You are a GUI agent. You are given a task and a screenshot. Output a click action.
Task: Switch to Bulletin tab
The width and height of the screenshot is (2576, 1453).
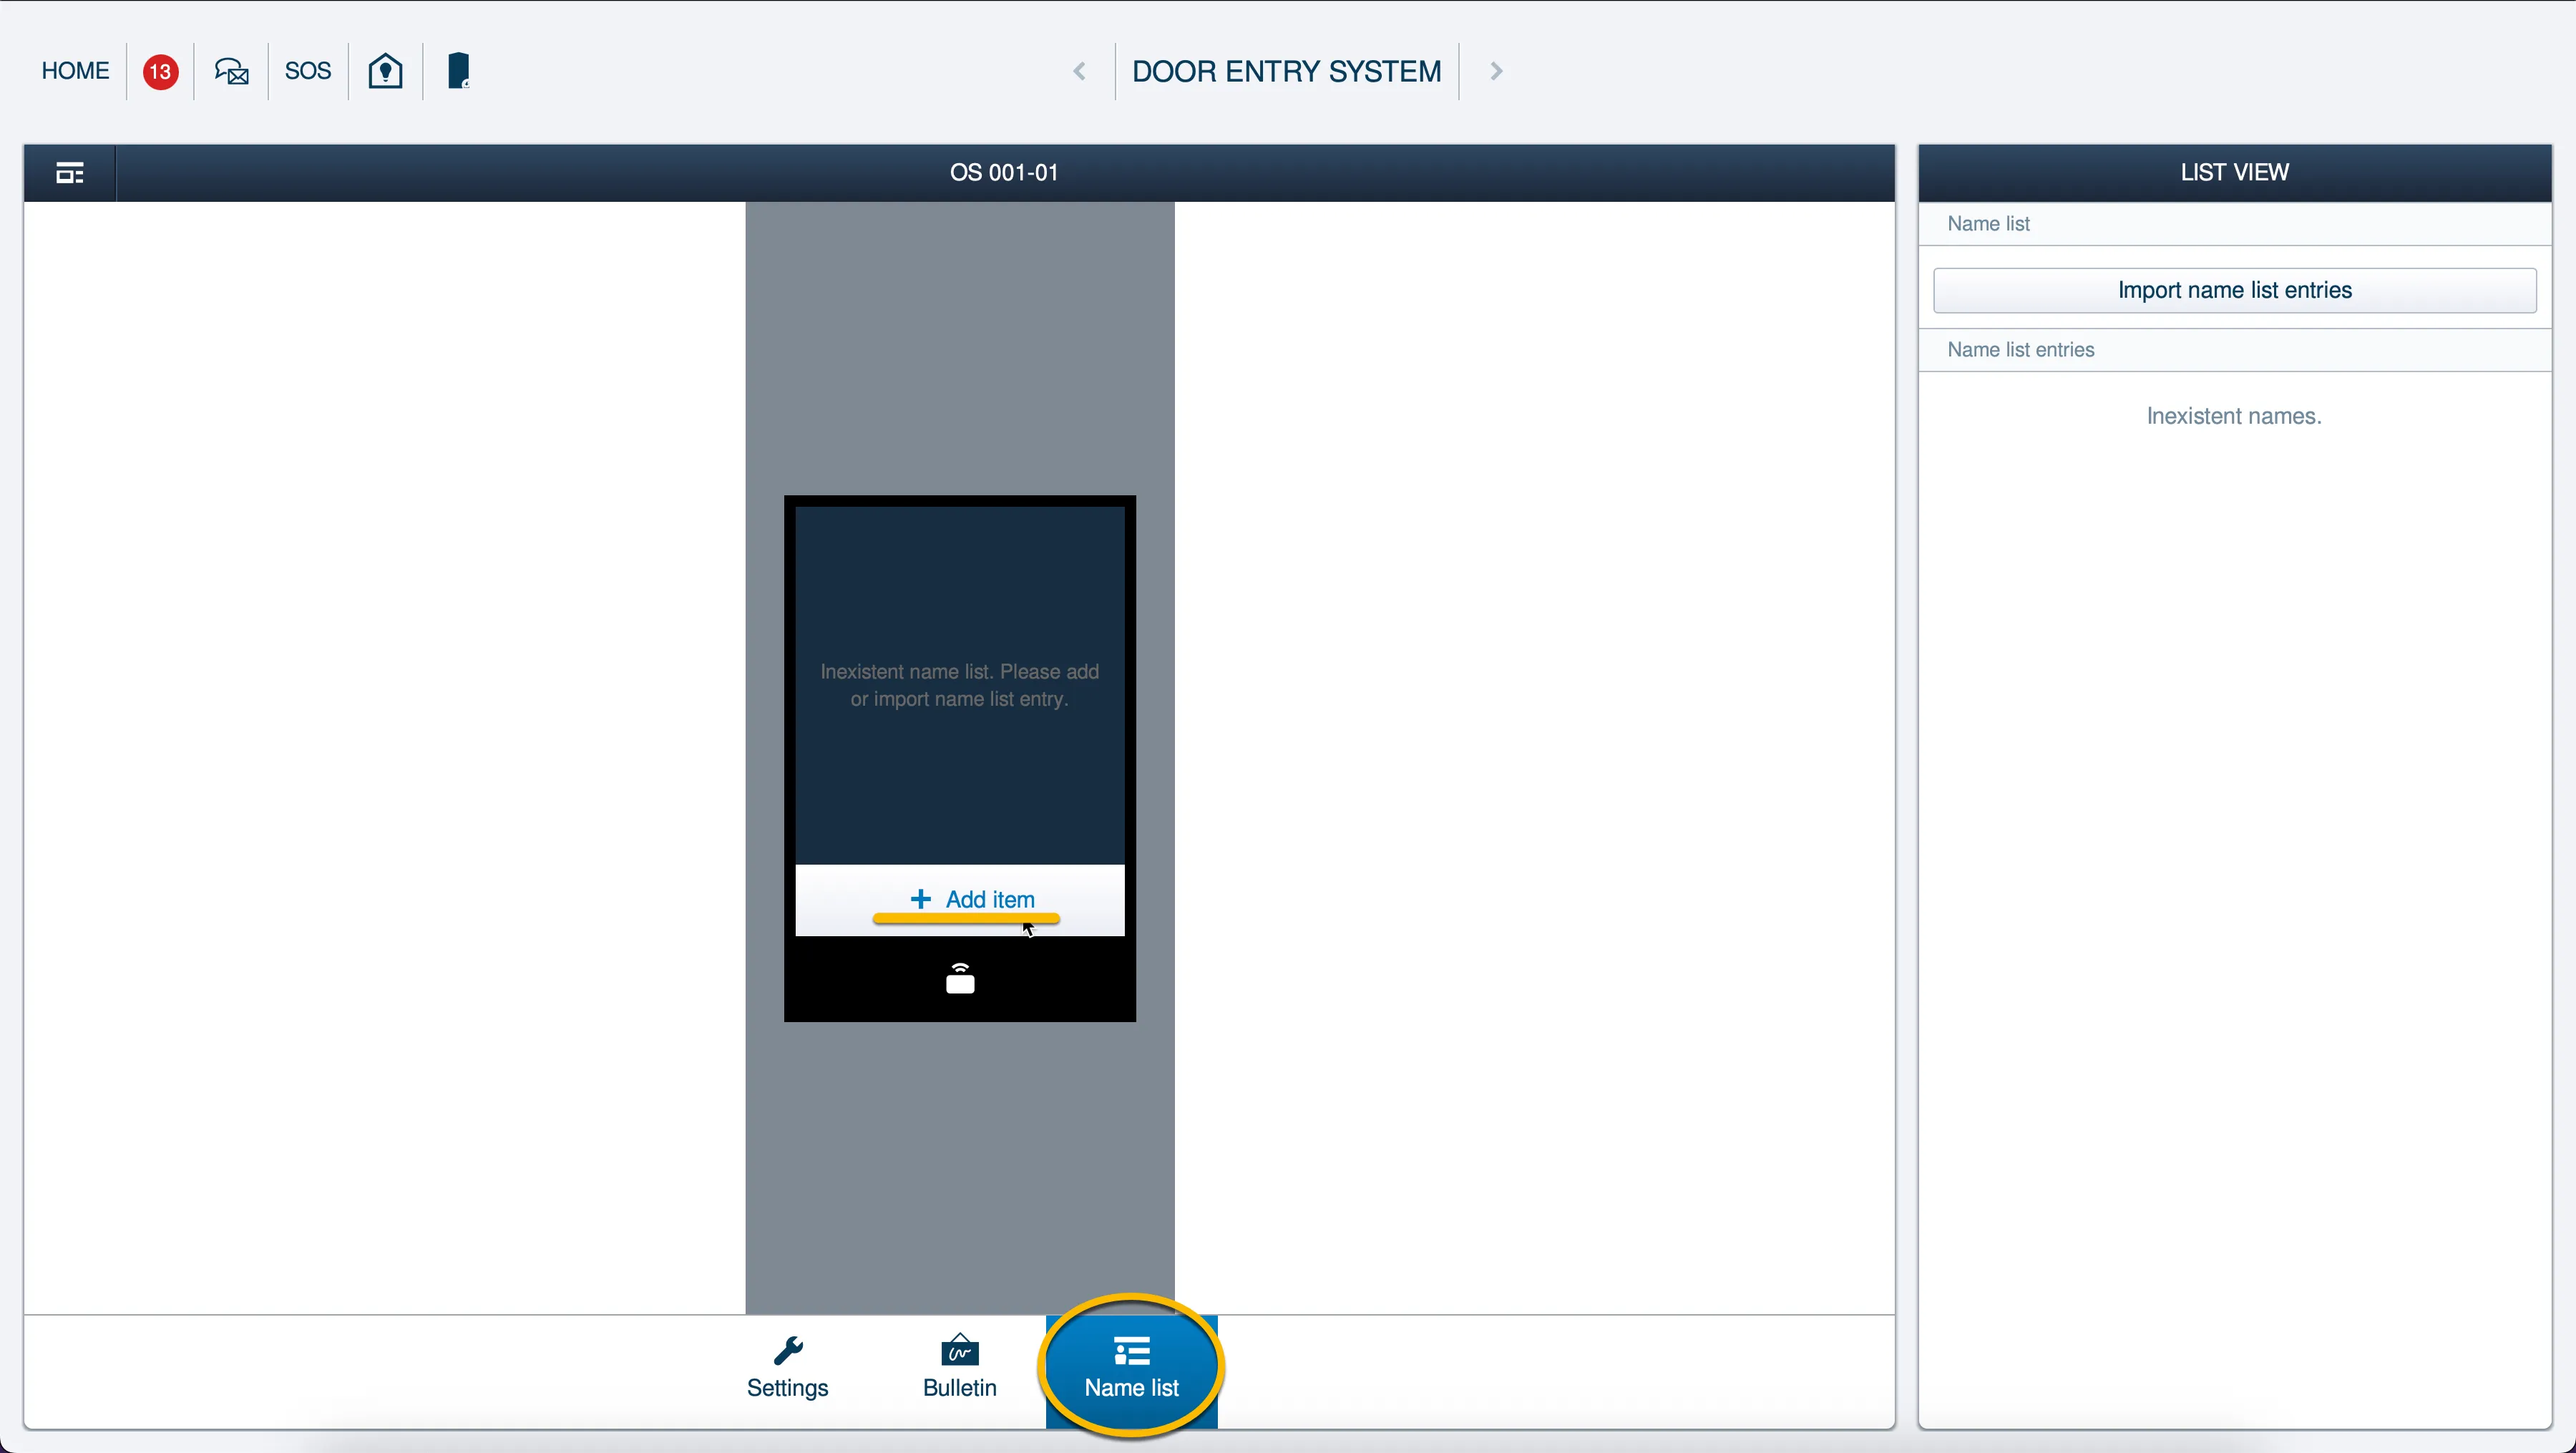point(960,1369)
